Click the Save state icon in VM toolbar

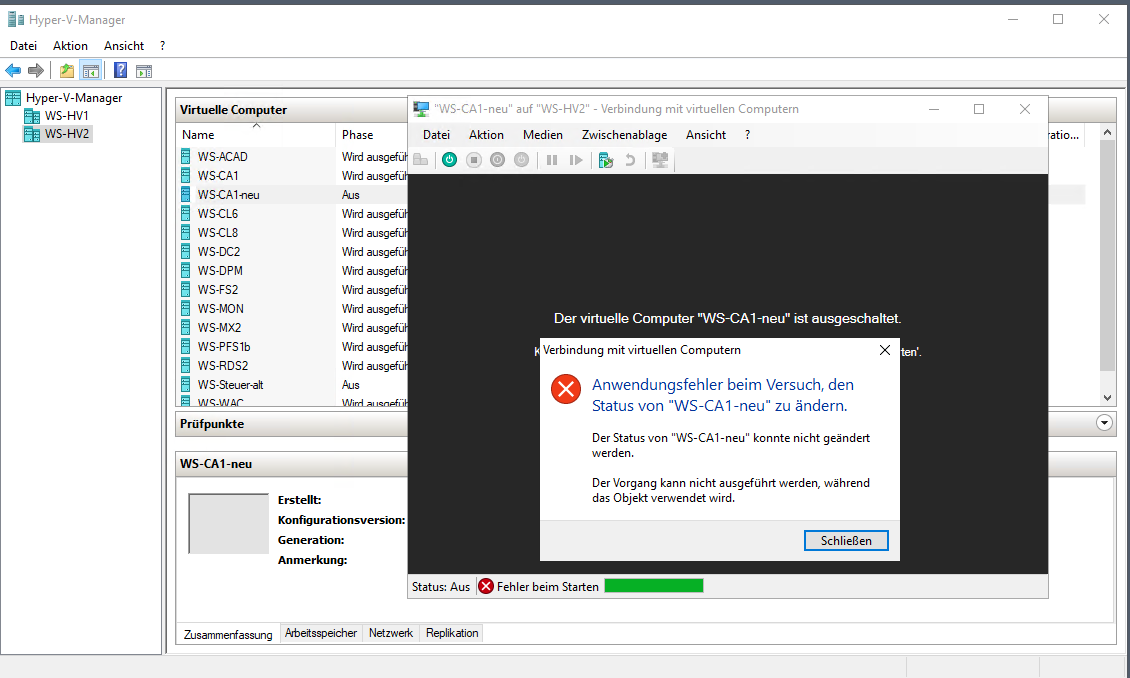tap(522, 160)
